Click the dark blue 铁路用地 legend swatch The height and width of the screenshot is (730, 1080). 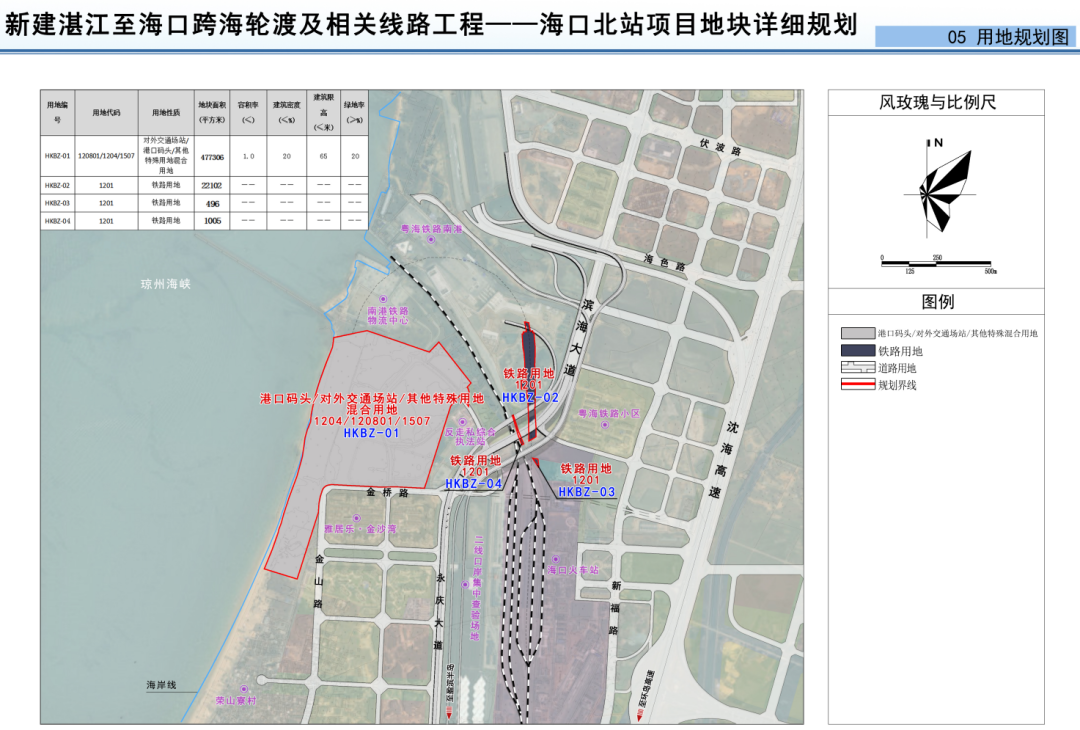point(858,351)
